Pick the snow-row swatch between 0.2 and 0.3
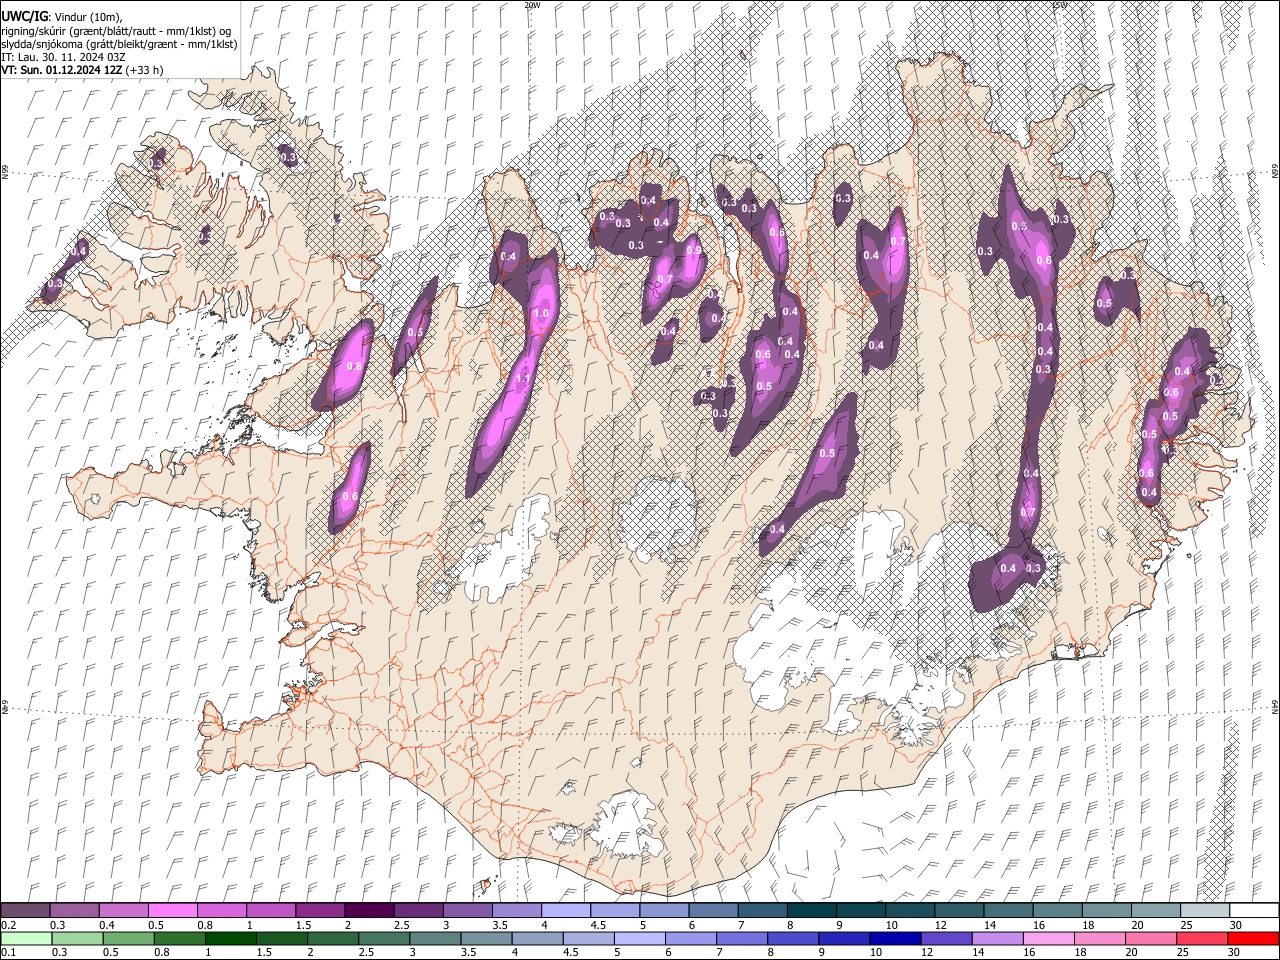This screenshot has width=1280, height=960. (25, 911)
